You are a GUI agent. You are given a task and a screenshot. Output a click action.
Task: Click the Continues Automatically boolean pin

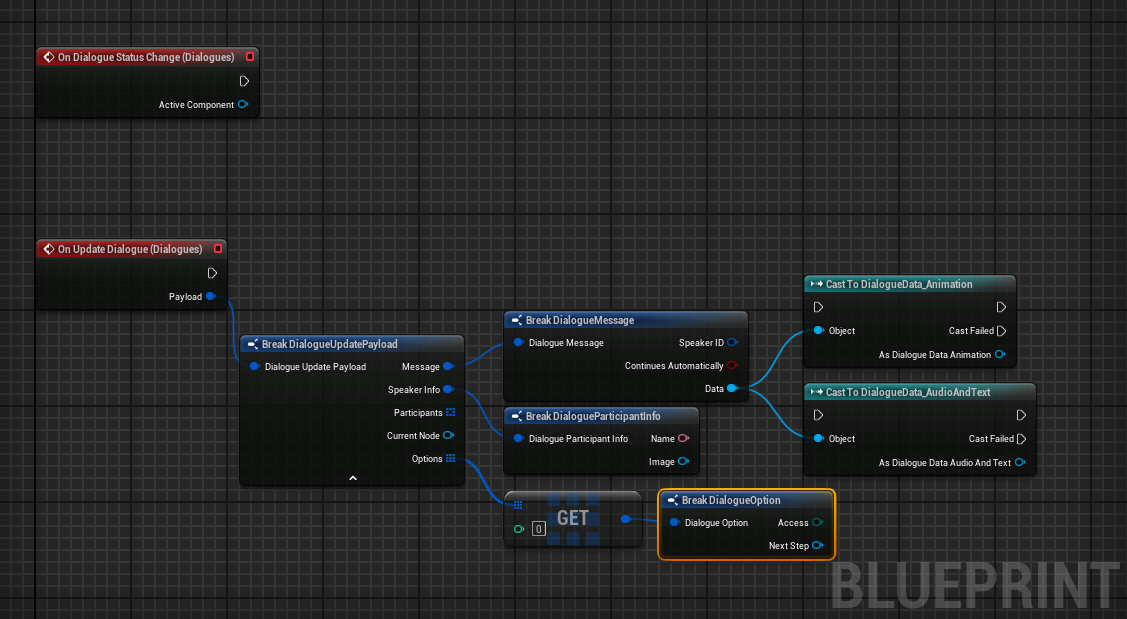point(733,366)
